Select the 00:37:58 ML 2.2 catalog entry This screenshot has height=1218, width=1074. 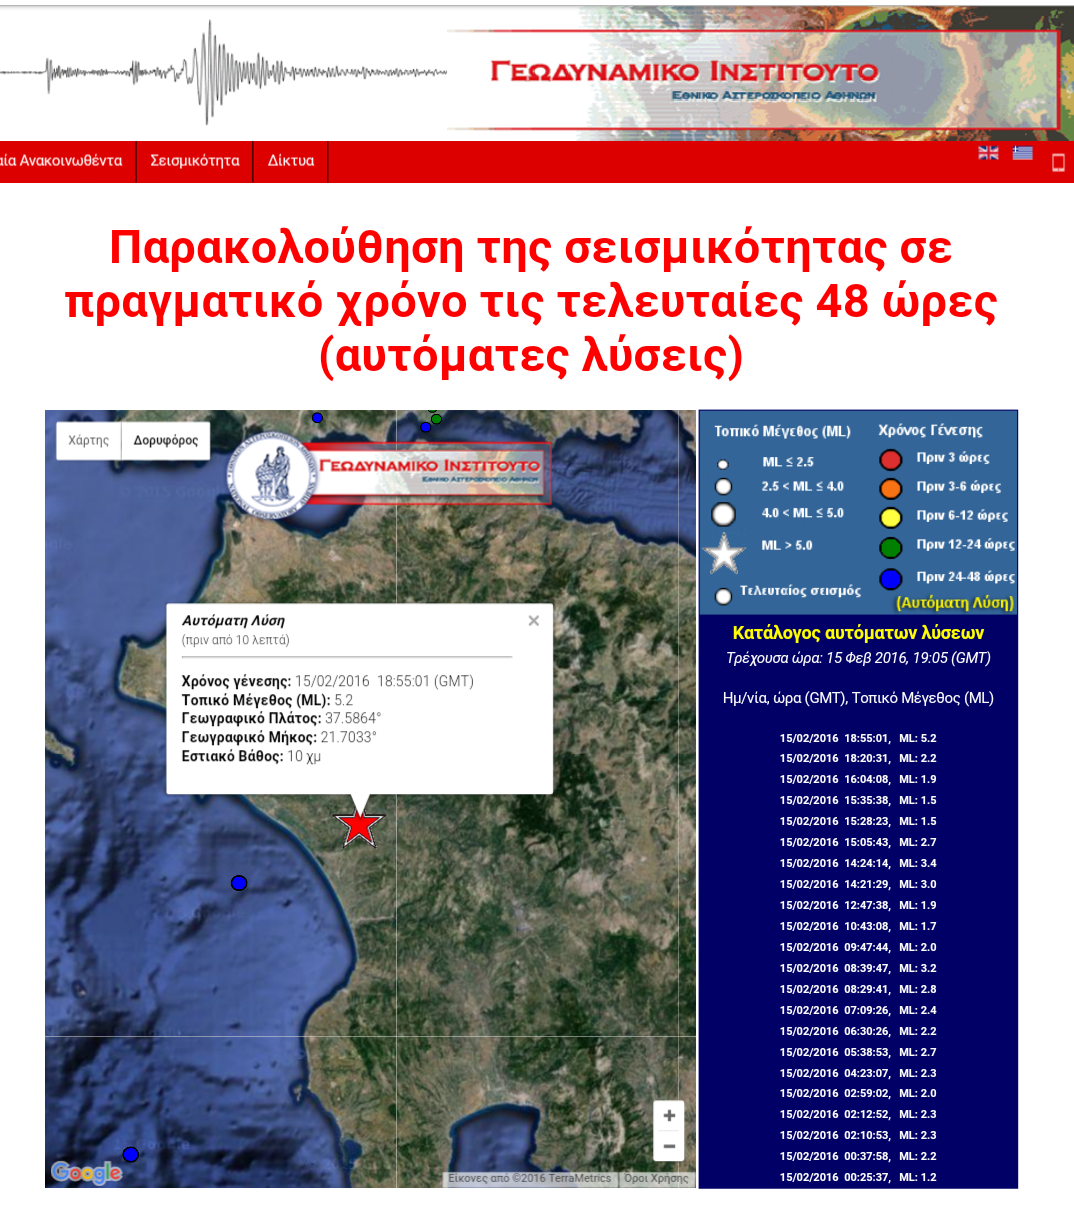[x=858, y=1156]
